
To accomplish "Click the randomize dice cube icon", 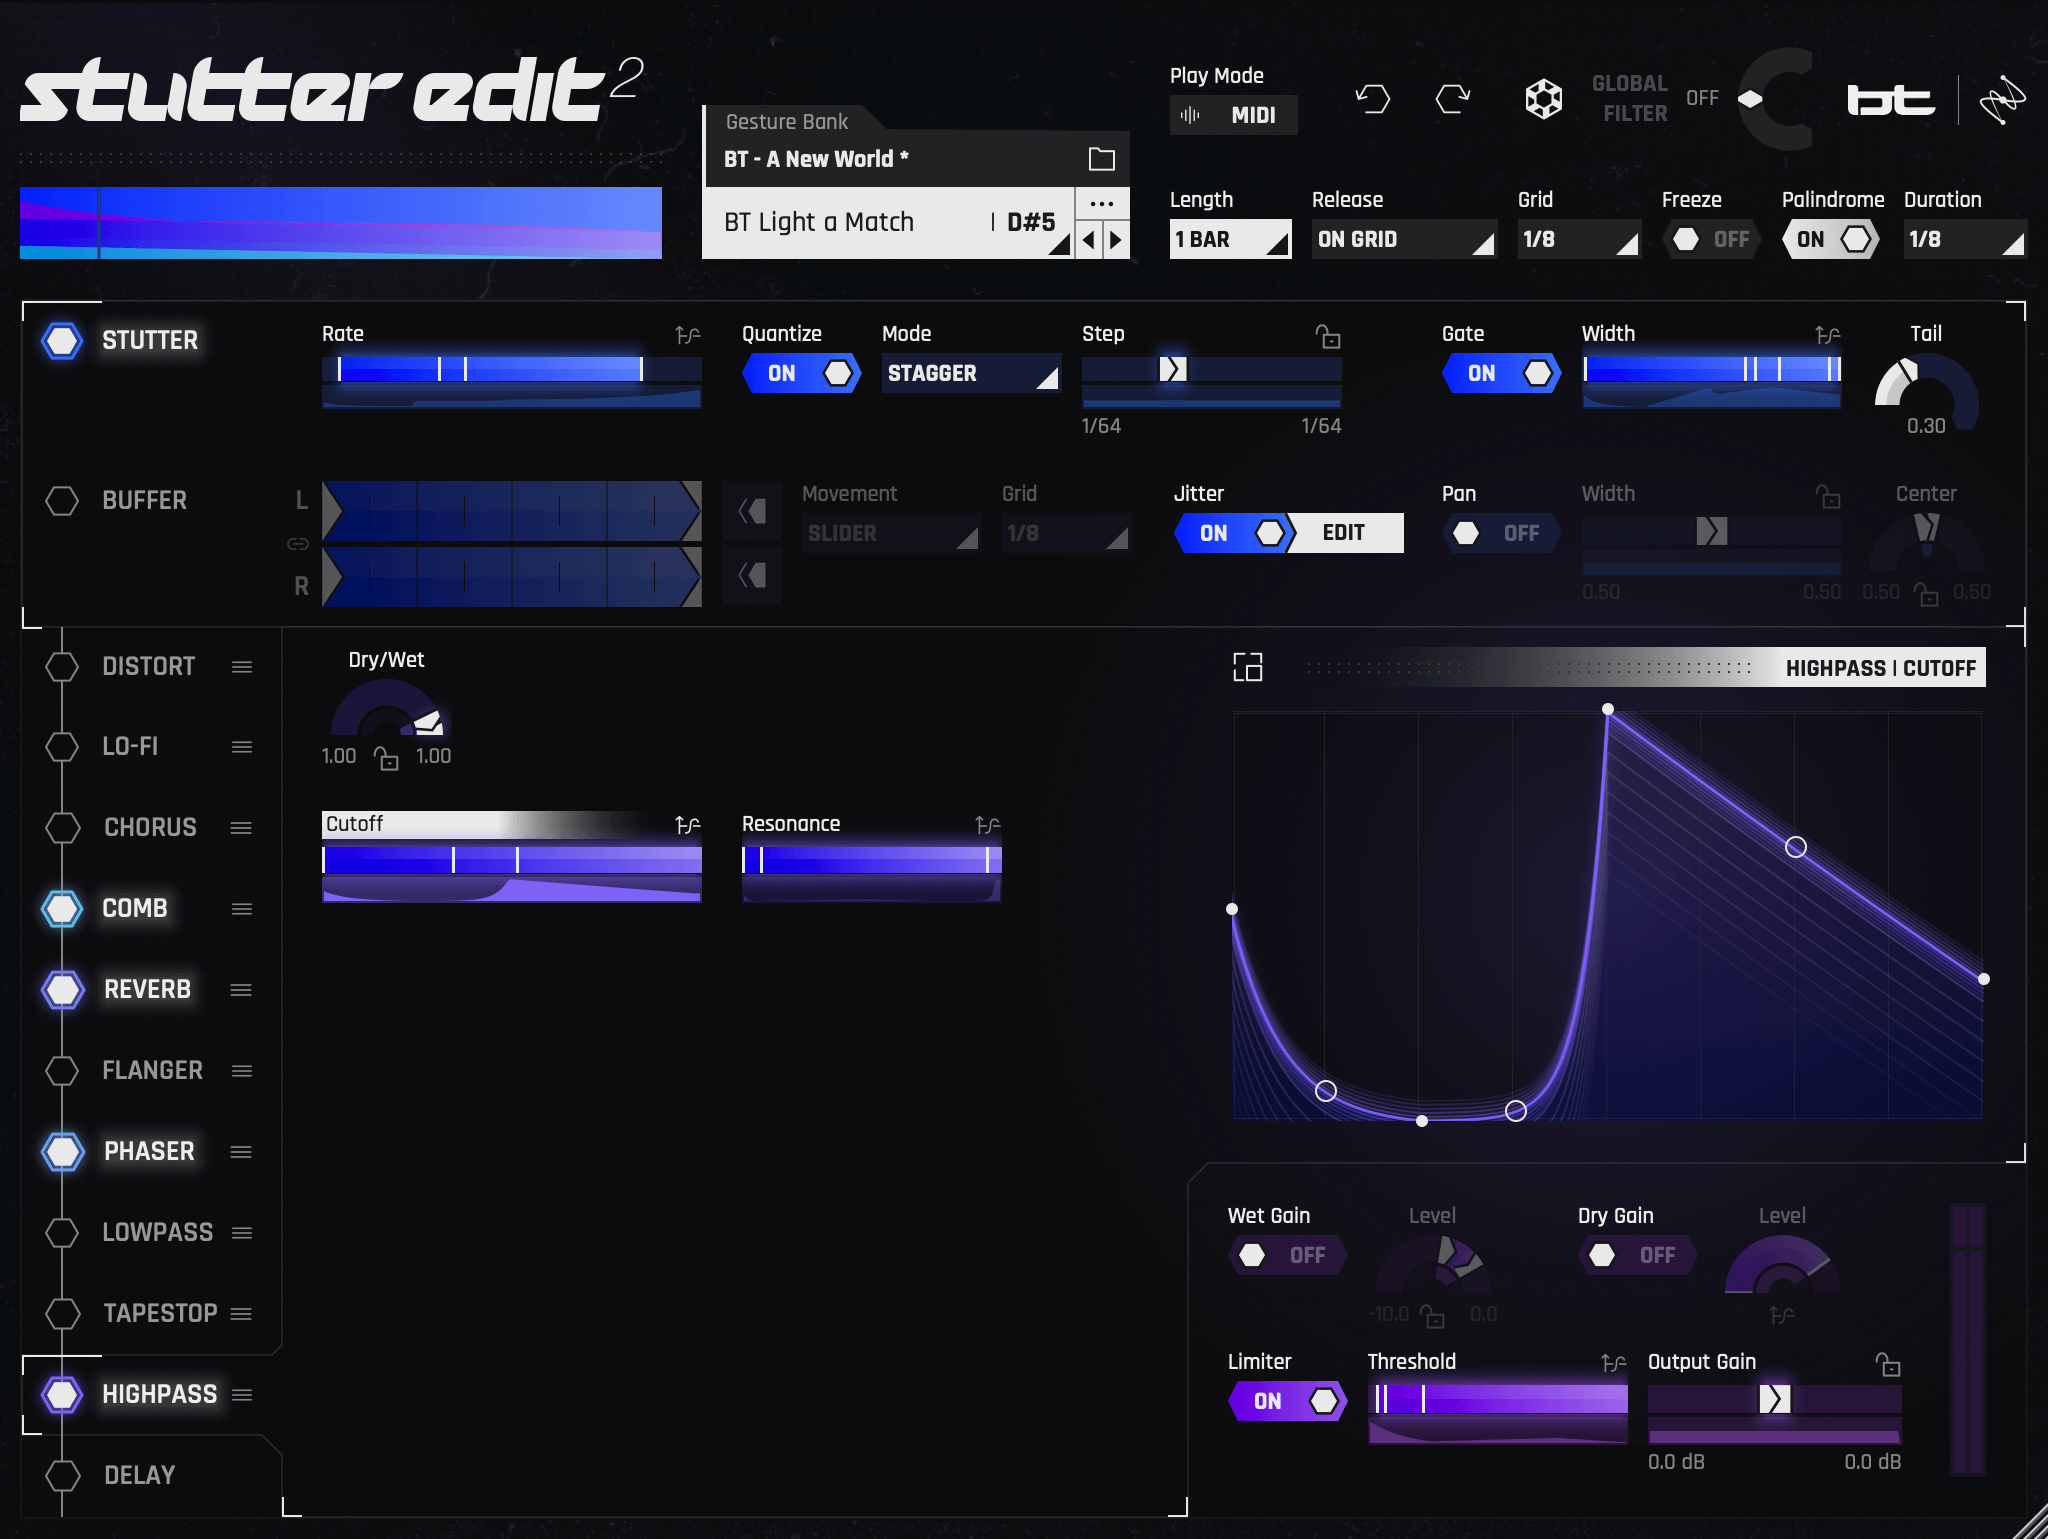I will coord(1543,98).
